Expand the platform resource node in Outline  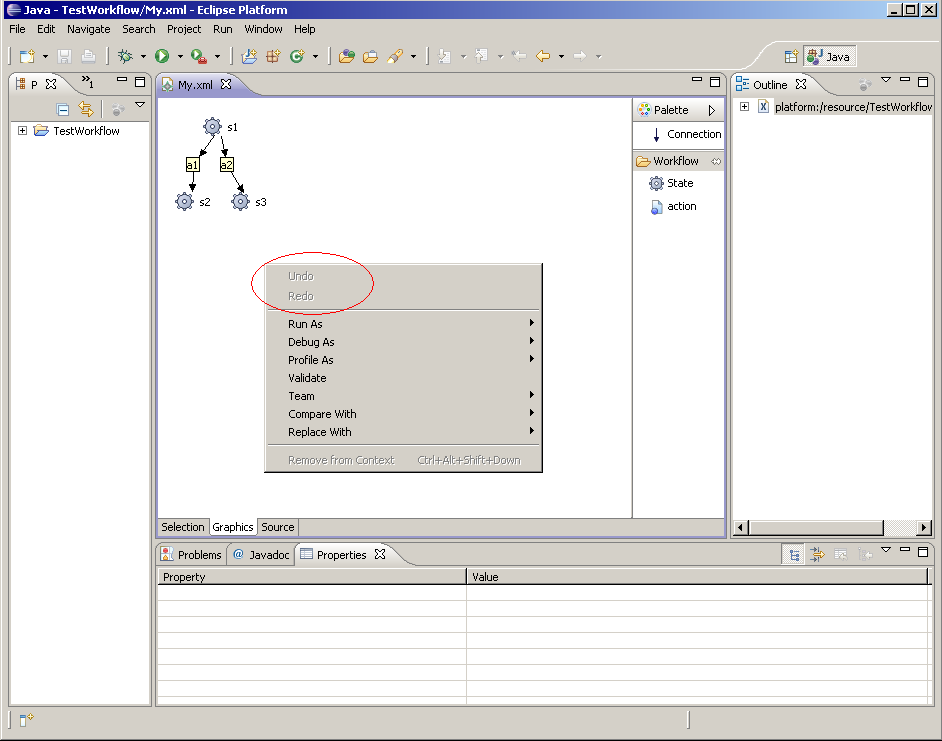click(744, 107)
